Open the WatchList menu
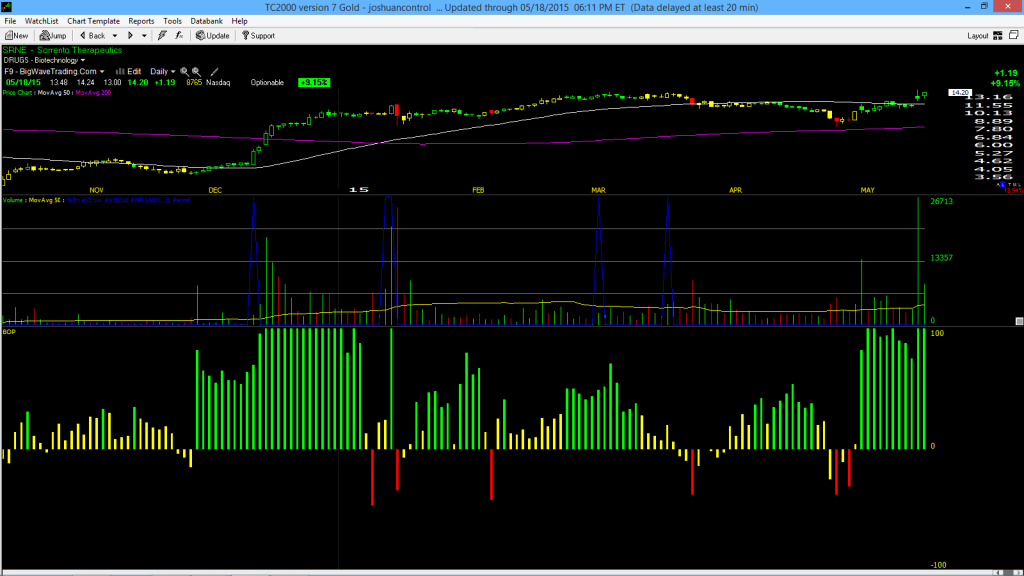 pyautogui.click(x=41, y=21)
